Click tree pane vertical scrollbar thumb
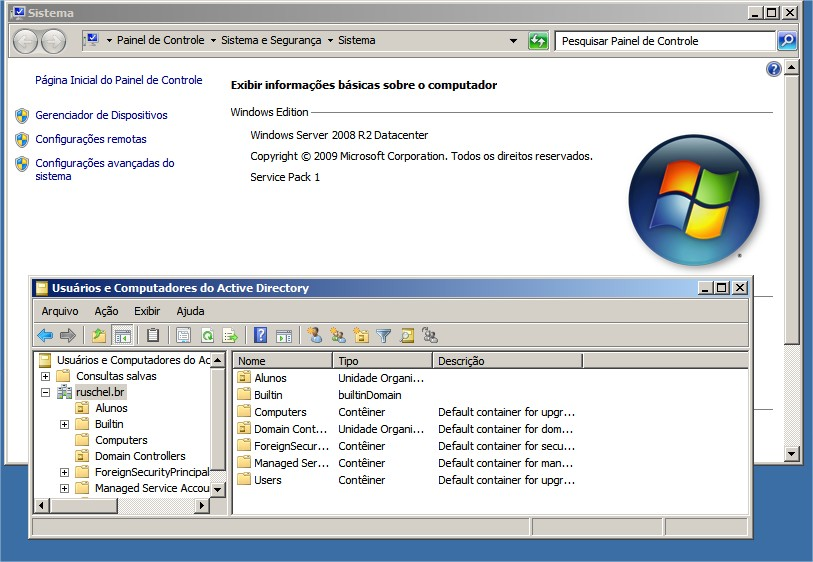The height and width of the screenshot is (562, 813). point(218,418)
